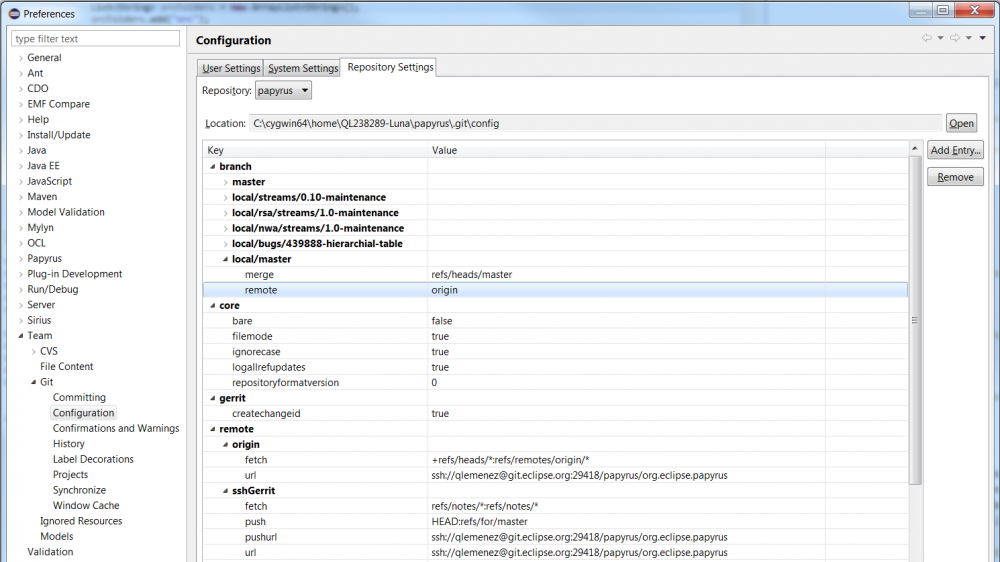Click the Remove button
Viewport: 1000px width, 562px height.
[955, 177]
